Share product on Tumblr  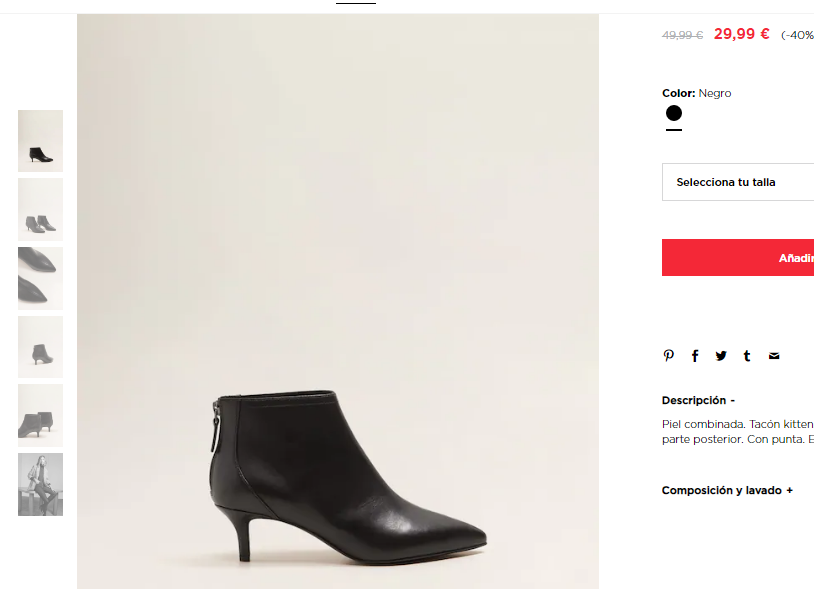click(747, 355)
